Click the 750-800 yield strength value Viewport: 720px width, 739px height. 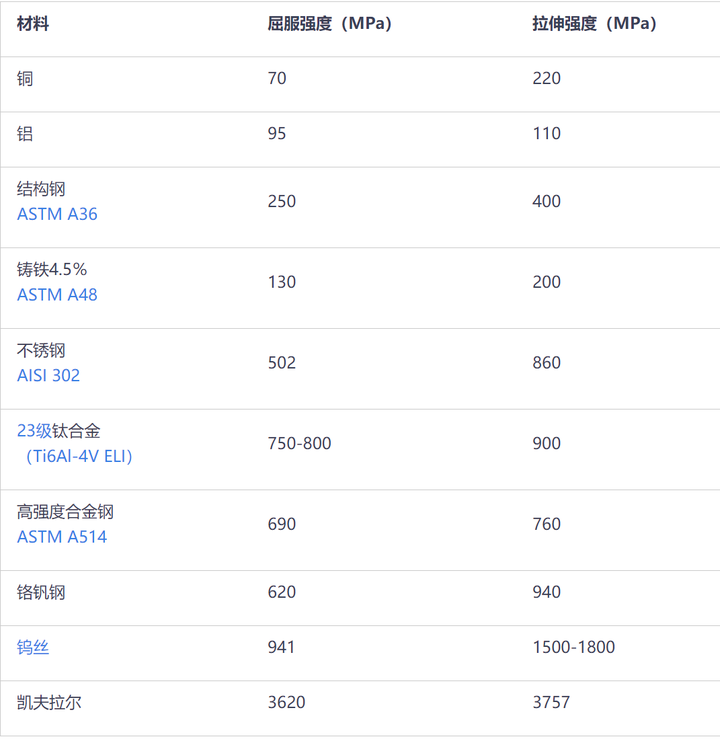click(x=299, y=443)
